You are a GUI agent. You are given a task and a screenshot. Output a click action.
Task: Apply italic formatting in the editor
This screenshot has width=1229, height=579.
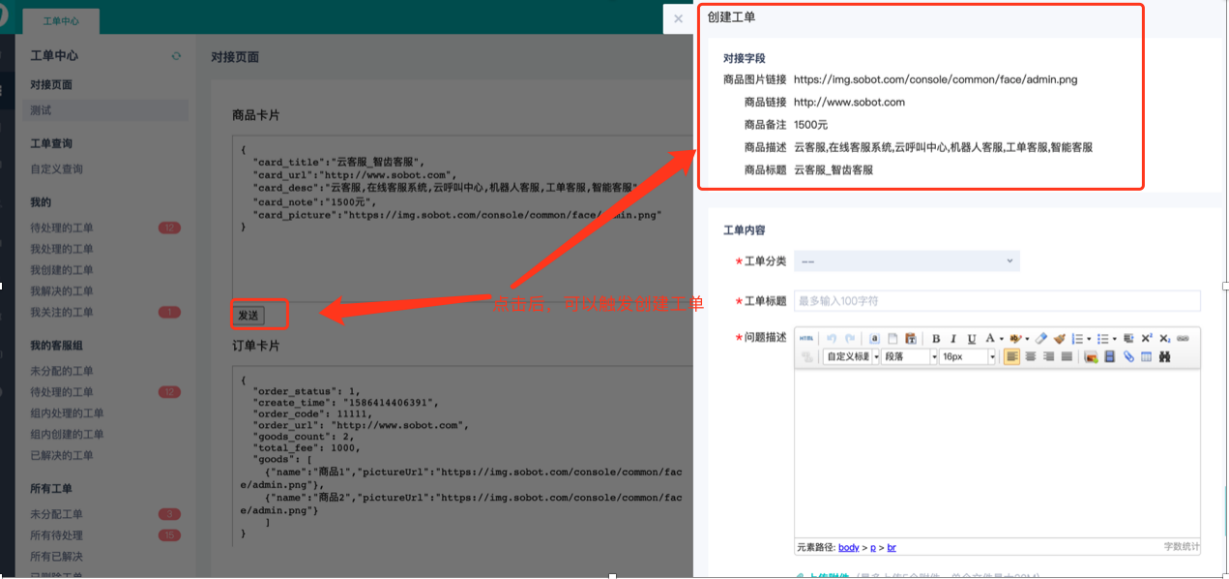(x=953, y=338)
